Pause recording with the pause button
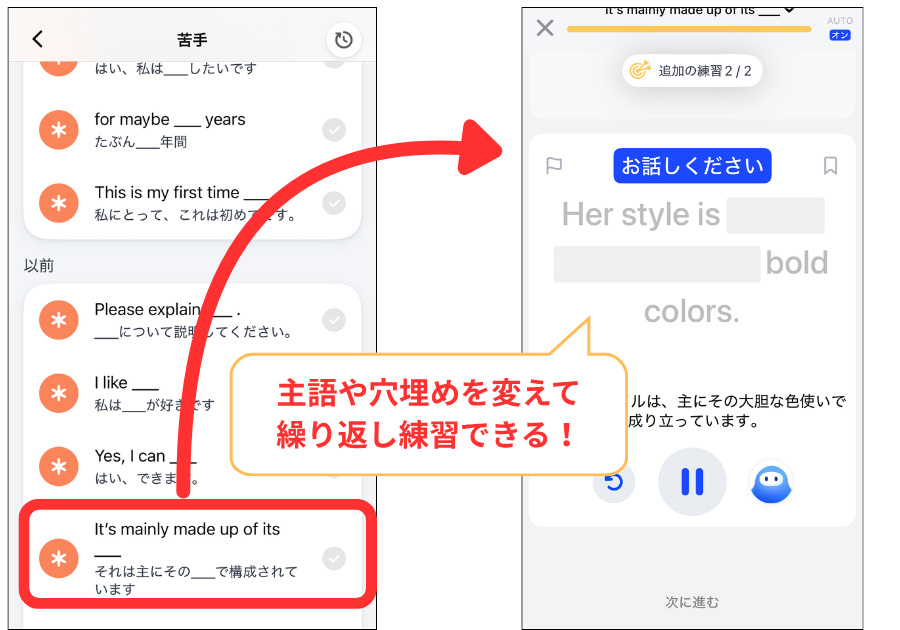Image resolution: width=900 pixels, height=630 pixels. pos(692,481)
